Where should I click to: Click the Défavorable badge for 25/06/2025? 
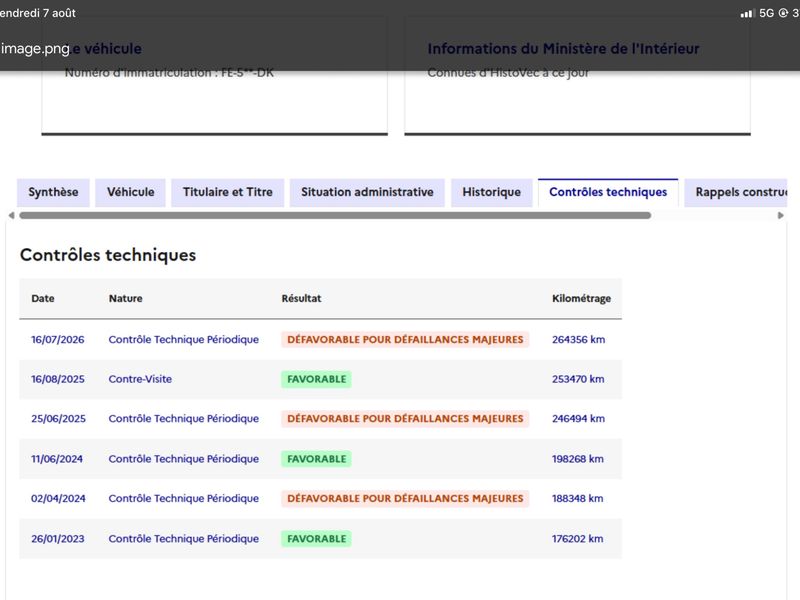(405, 418)
